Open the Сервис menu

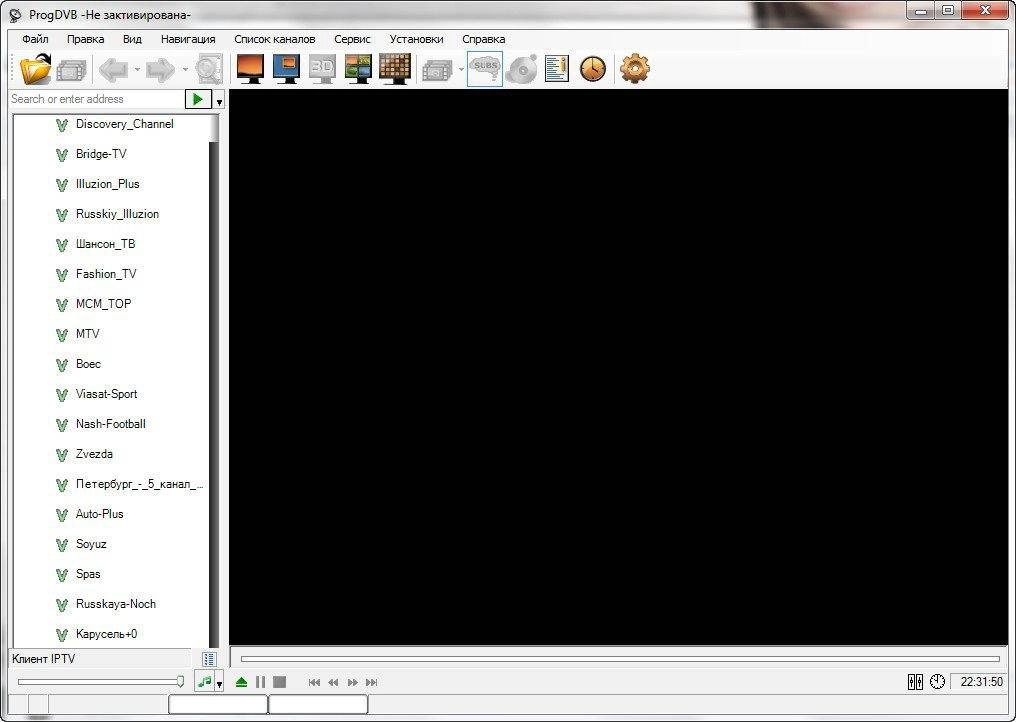tap(352, 39)
